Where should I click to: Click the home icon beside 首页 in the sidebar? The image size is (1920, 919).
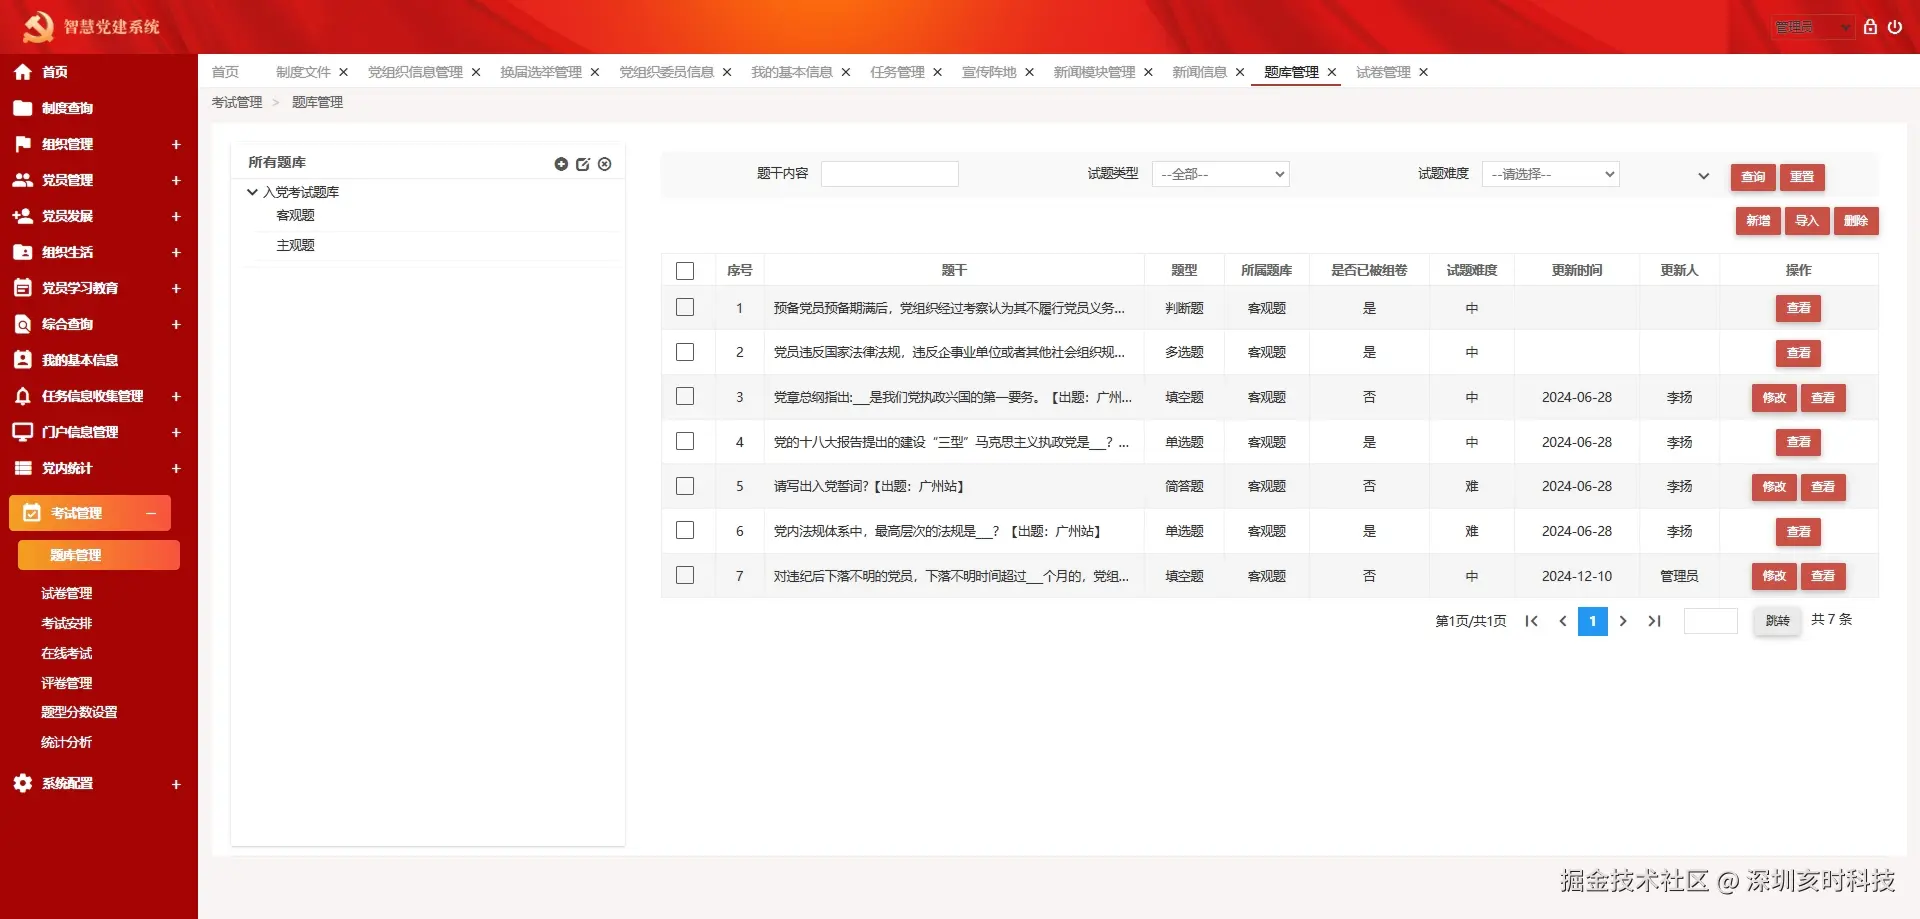23,72
